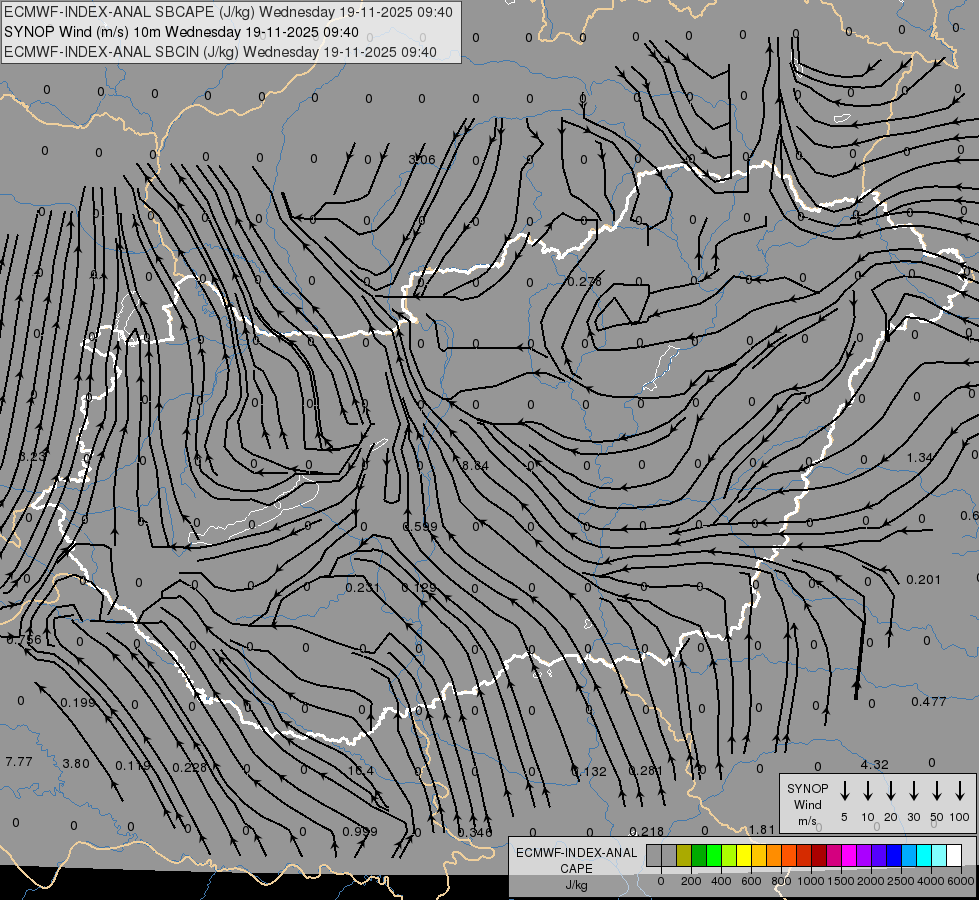Image resolution: width=979 pixels, height=900 pixels.
Task: Click the 0.346 value on the map
Action: (475, 833)
